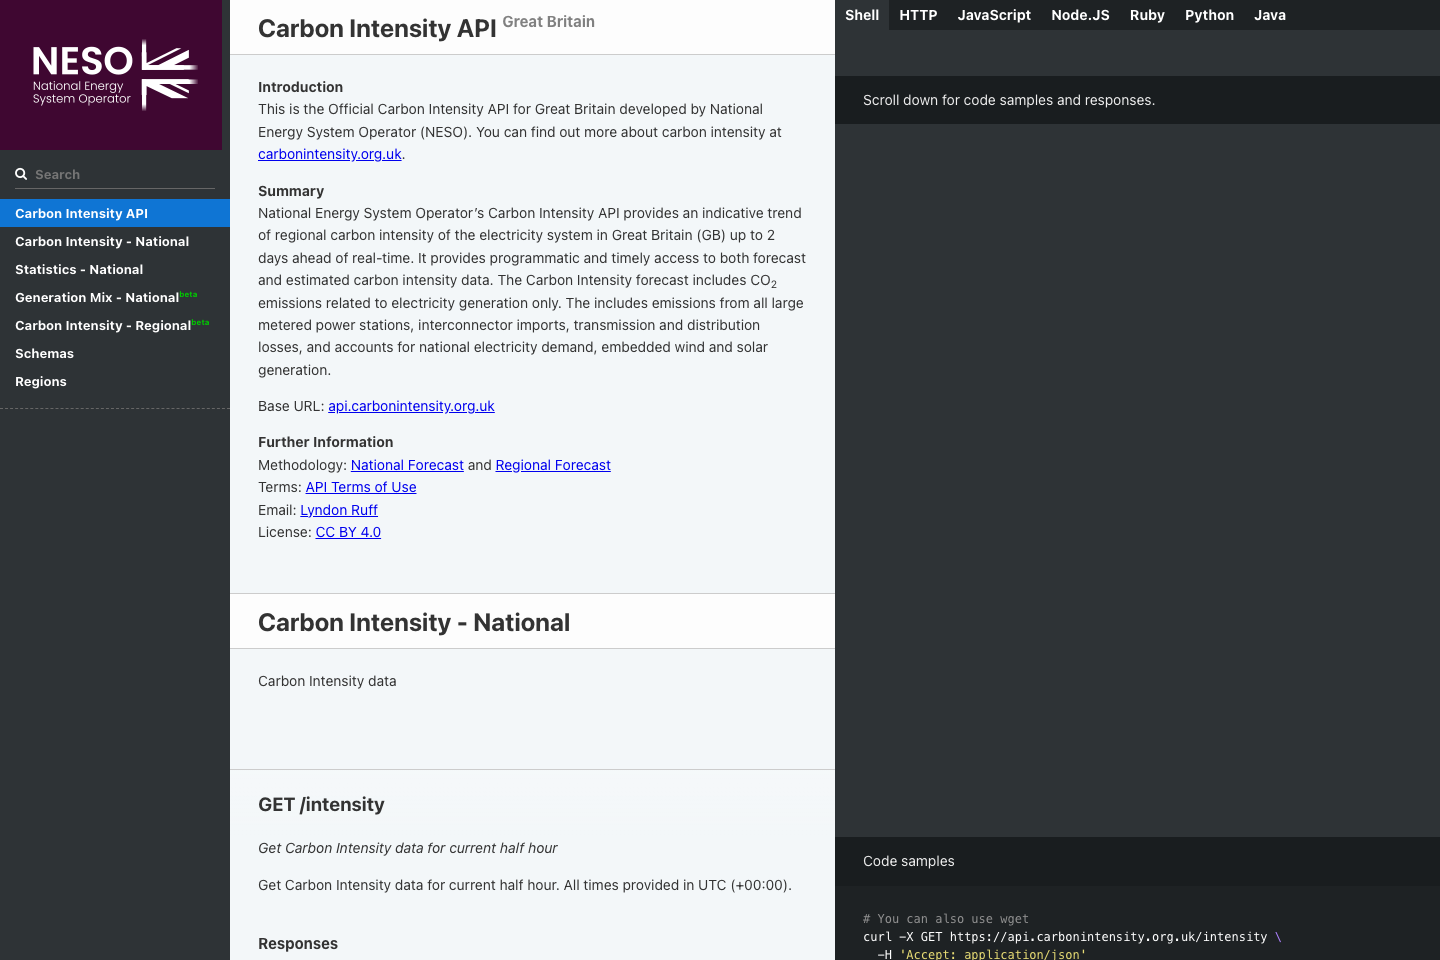Open the API Terms of Use link
This screenshot has height=960, width=1440.
point(361,487)
